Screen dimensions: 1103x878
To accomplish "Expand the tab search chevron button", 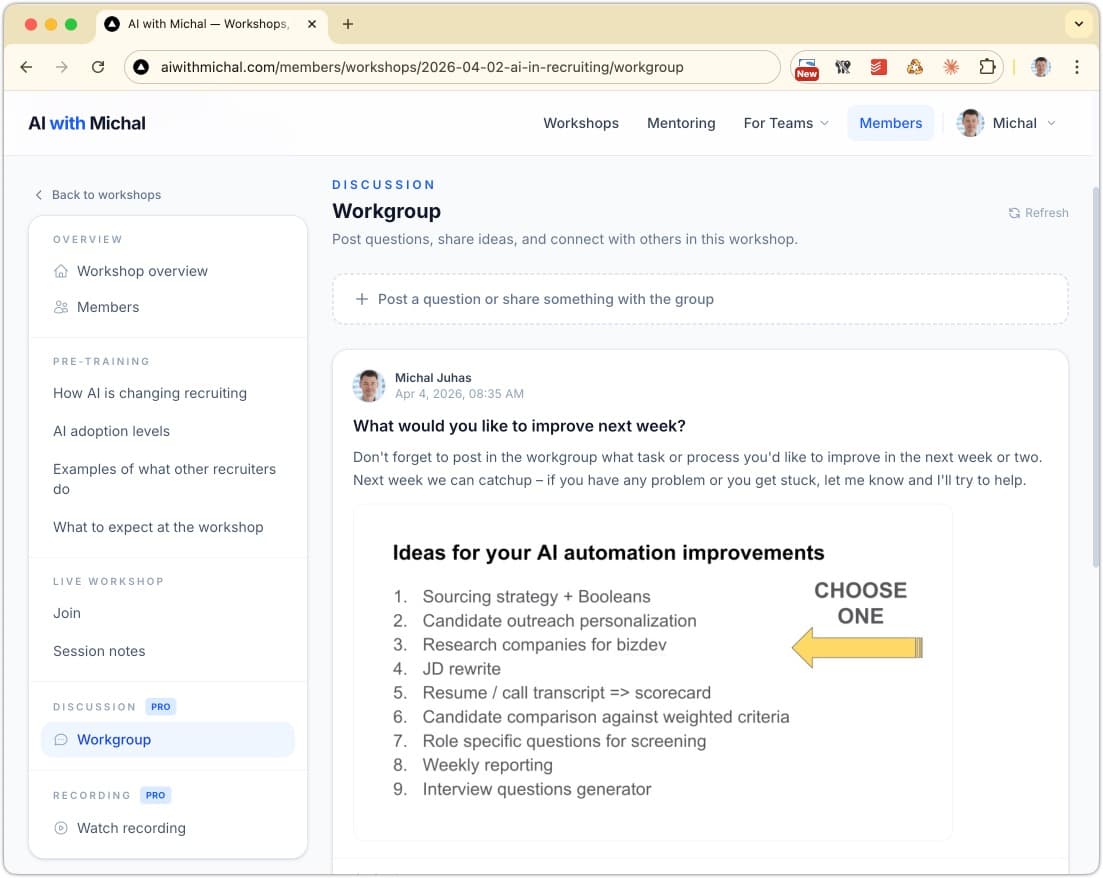I will click(x=1078, y=24).
